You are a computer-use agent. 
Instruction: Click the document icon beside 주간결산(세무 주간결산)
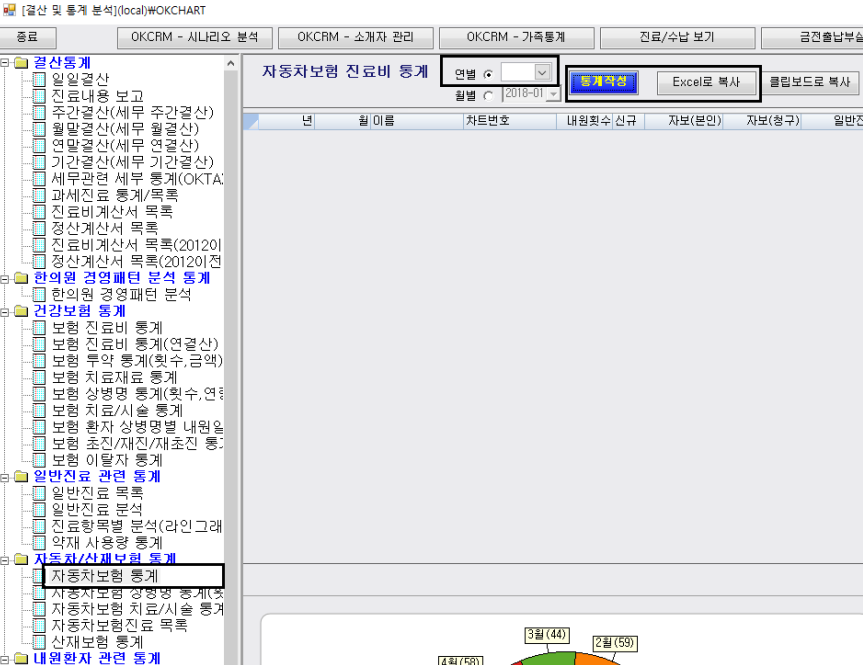pyautogui.click(x=39, y=112)
